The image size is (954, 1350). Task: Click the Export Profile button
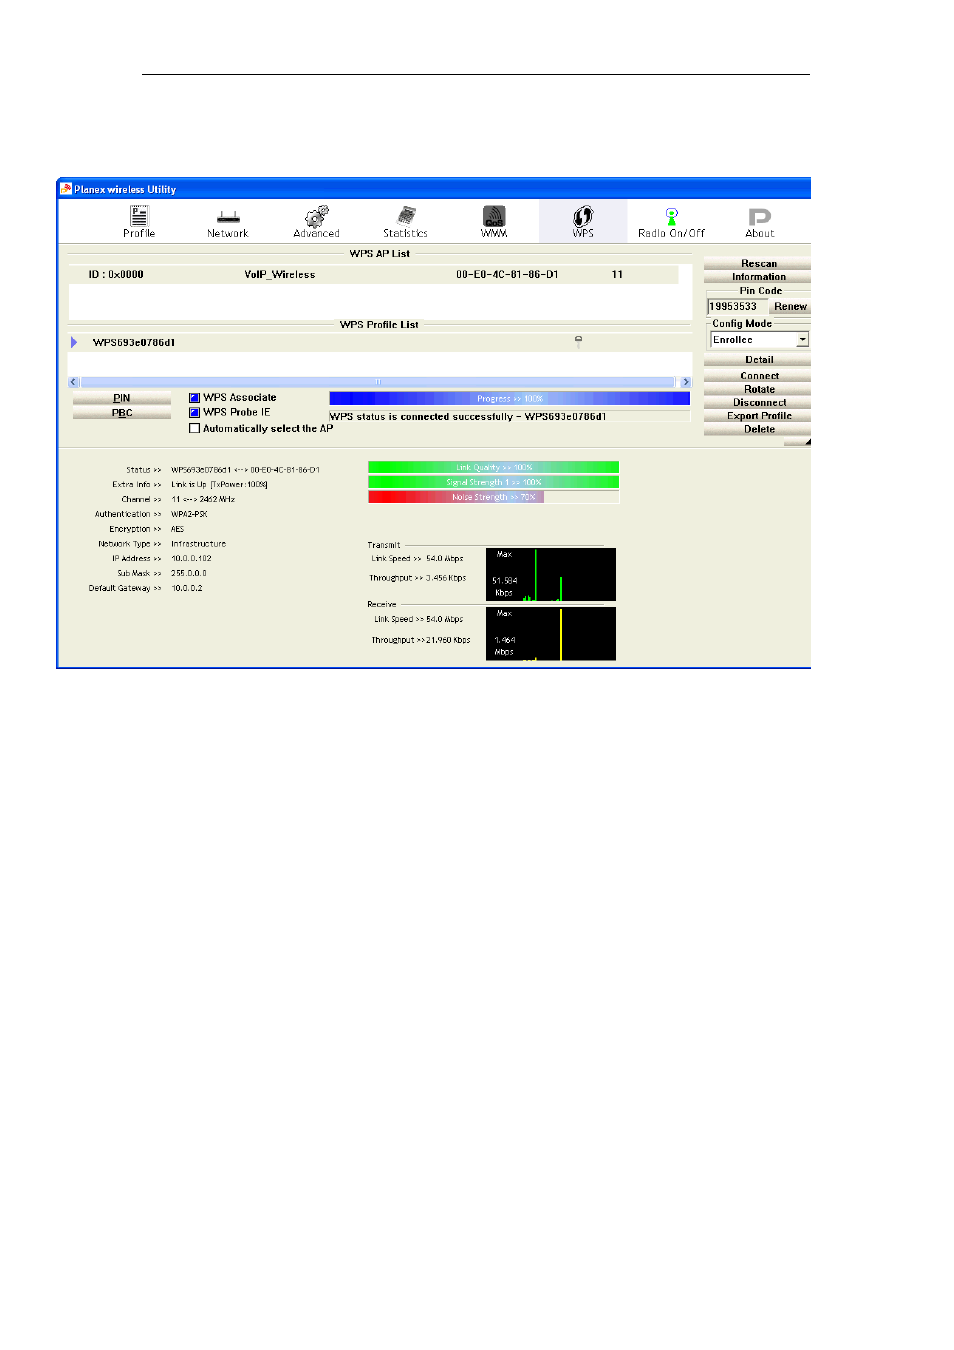coord(759,416)
